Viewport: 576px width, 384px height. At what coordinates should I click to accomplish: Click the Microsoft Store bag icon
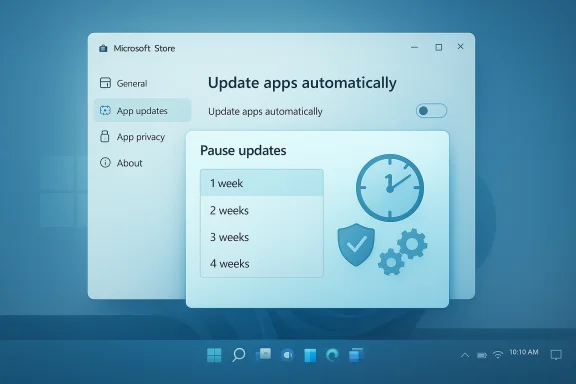point(103,48)
